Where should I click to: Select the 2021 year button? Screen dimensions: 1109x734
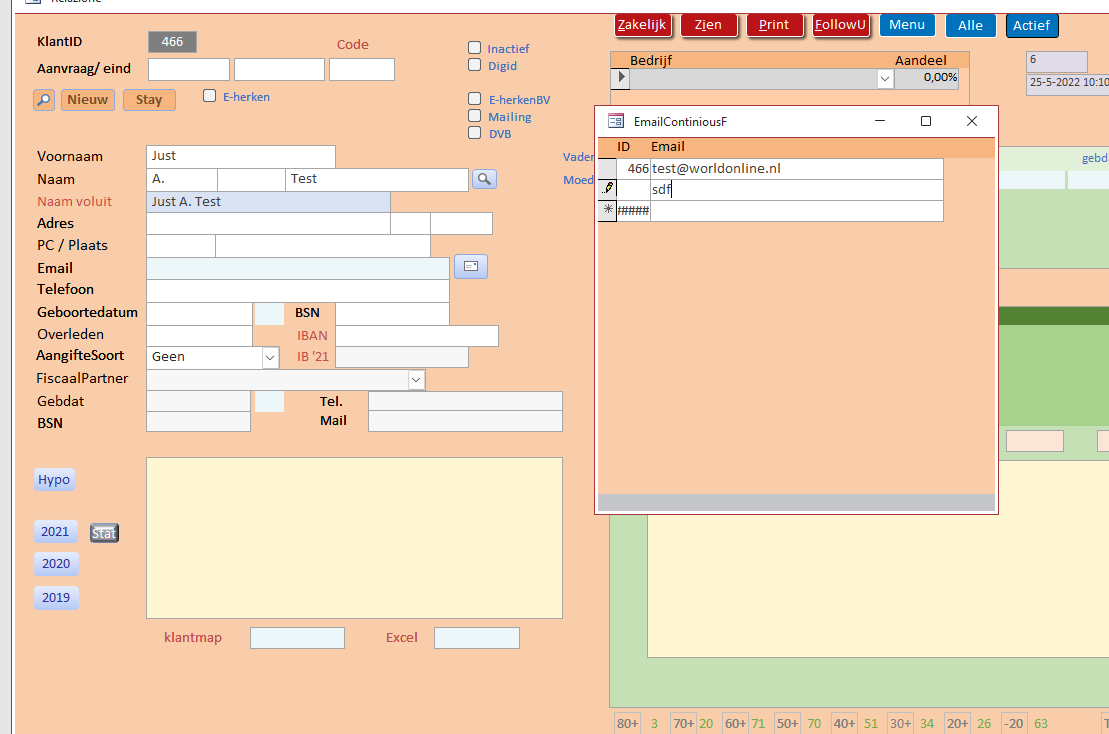(55, 532)
